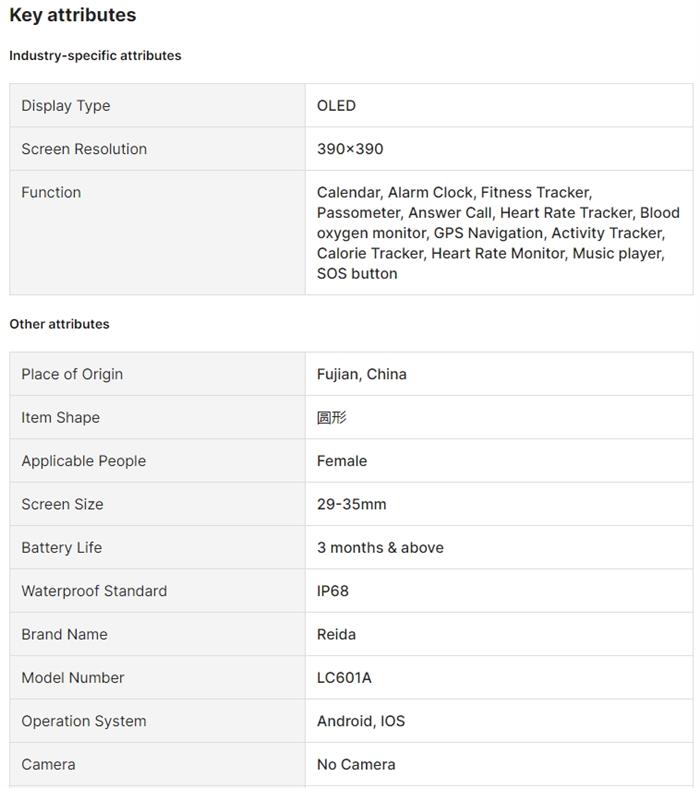Screen dimensions: 700x788
Task: Click the OLED value cell
Action: (x=336, y=106)
